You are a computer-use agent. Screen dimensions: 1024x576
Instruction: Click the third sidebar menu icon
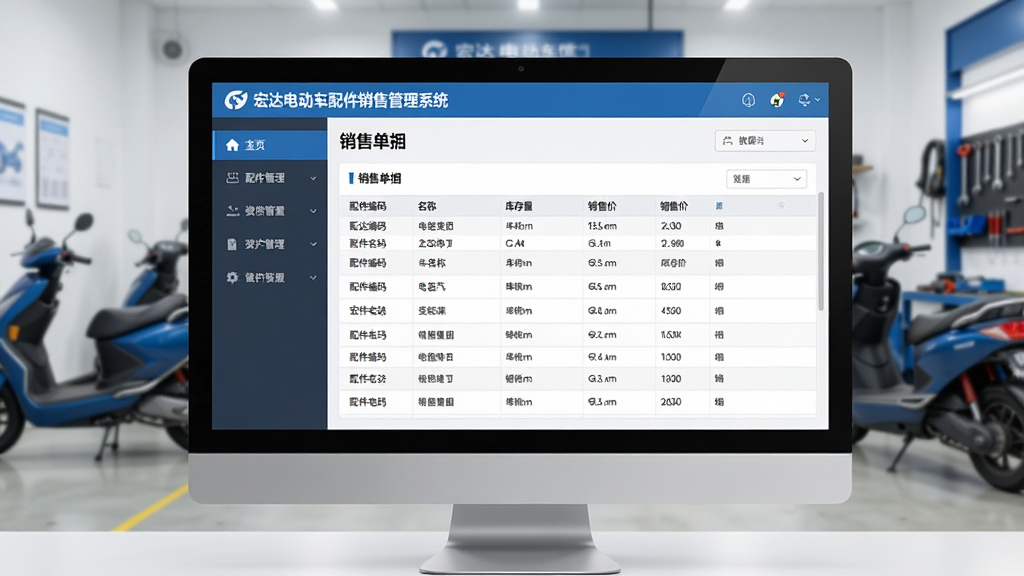[232, 211]
